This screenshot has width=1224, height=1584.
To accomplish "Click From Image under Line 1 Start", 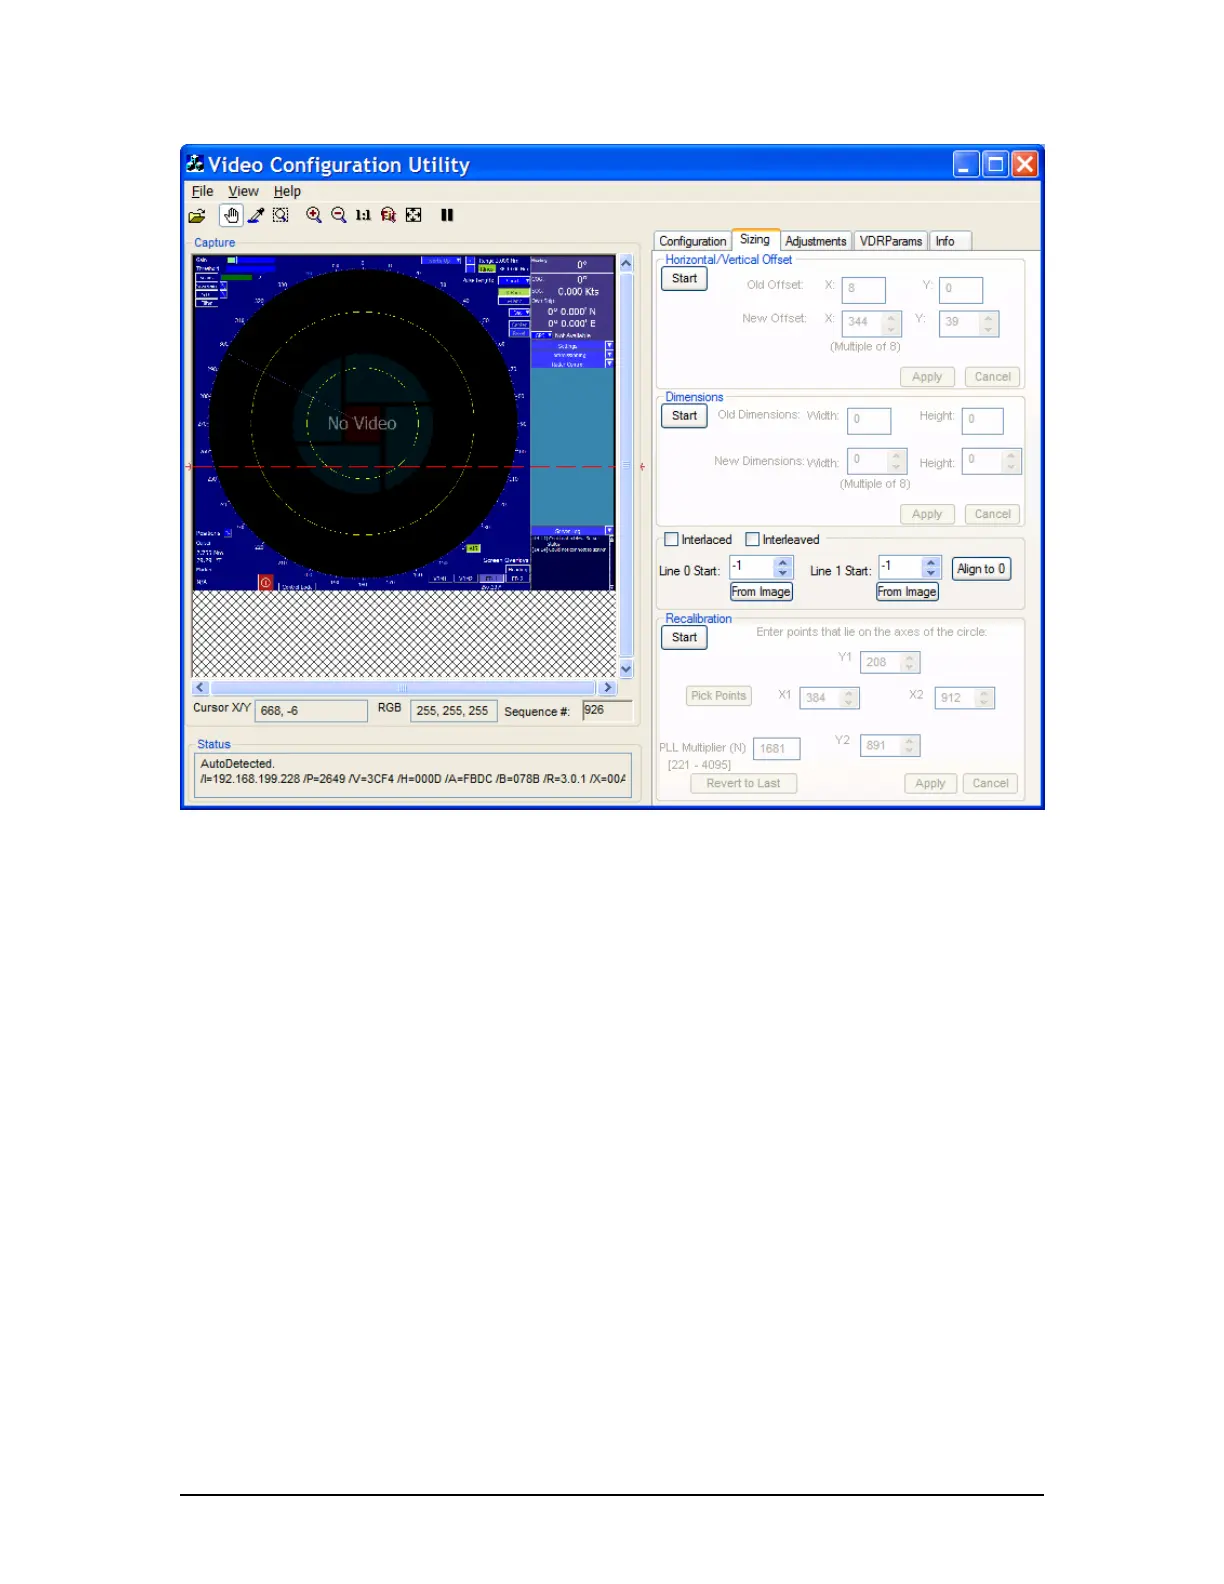I will (x=907, y=592).
